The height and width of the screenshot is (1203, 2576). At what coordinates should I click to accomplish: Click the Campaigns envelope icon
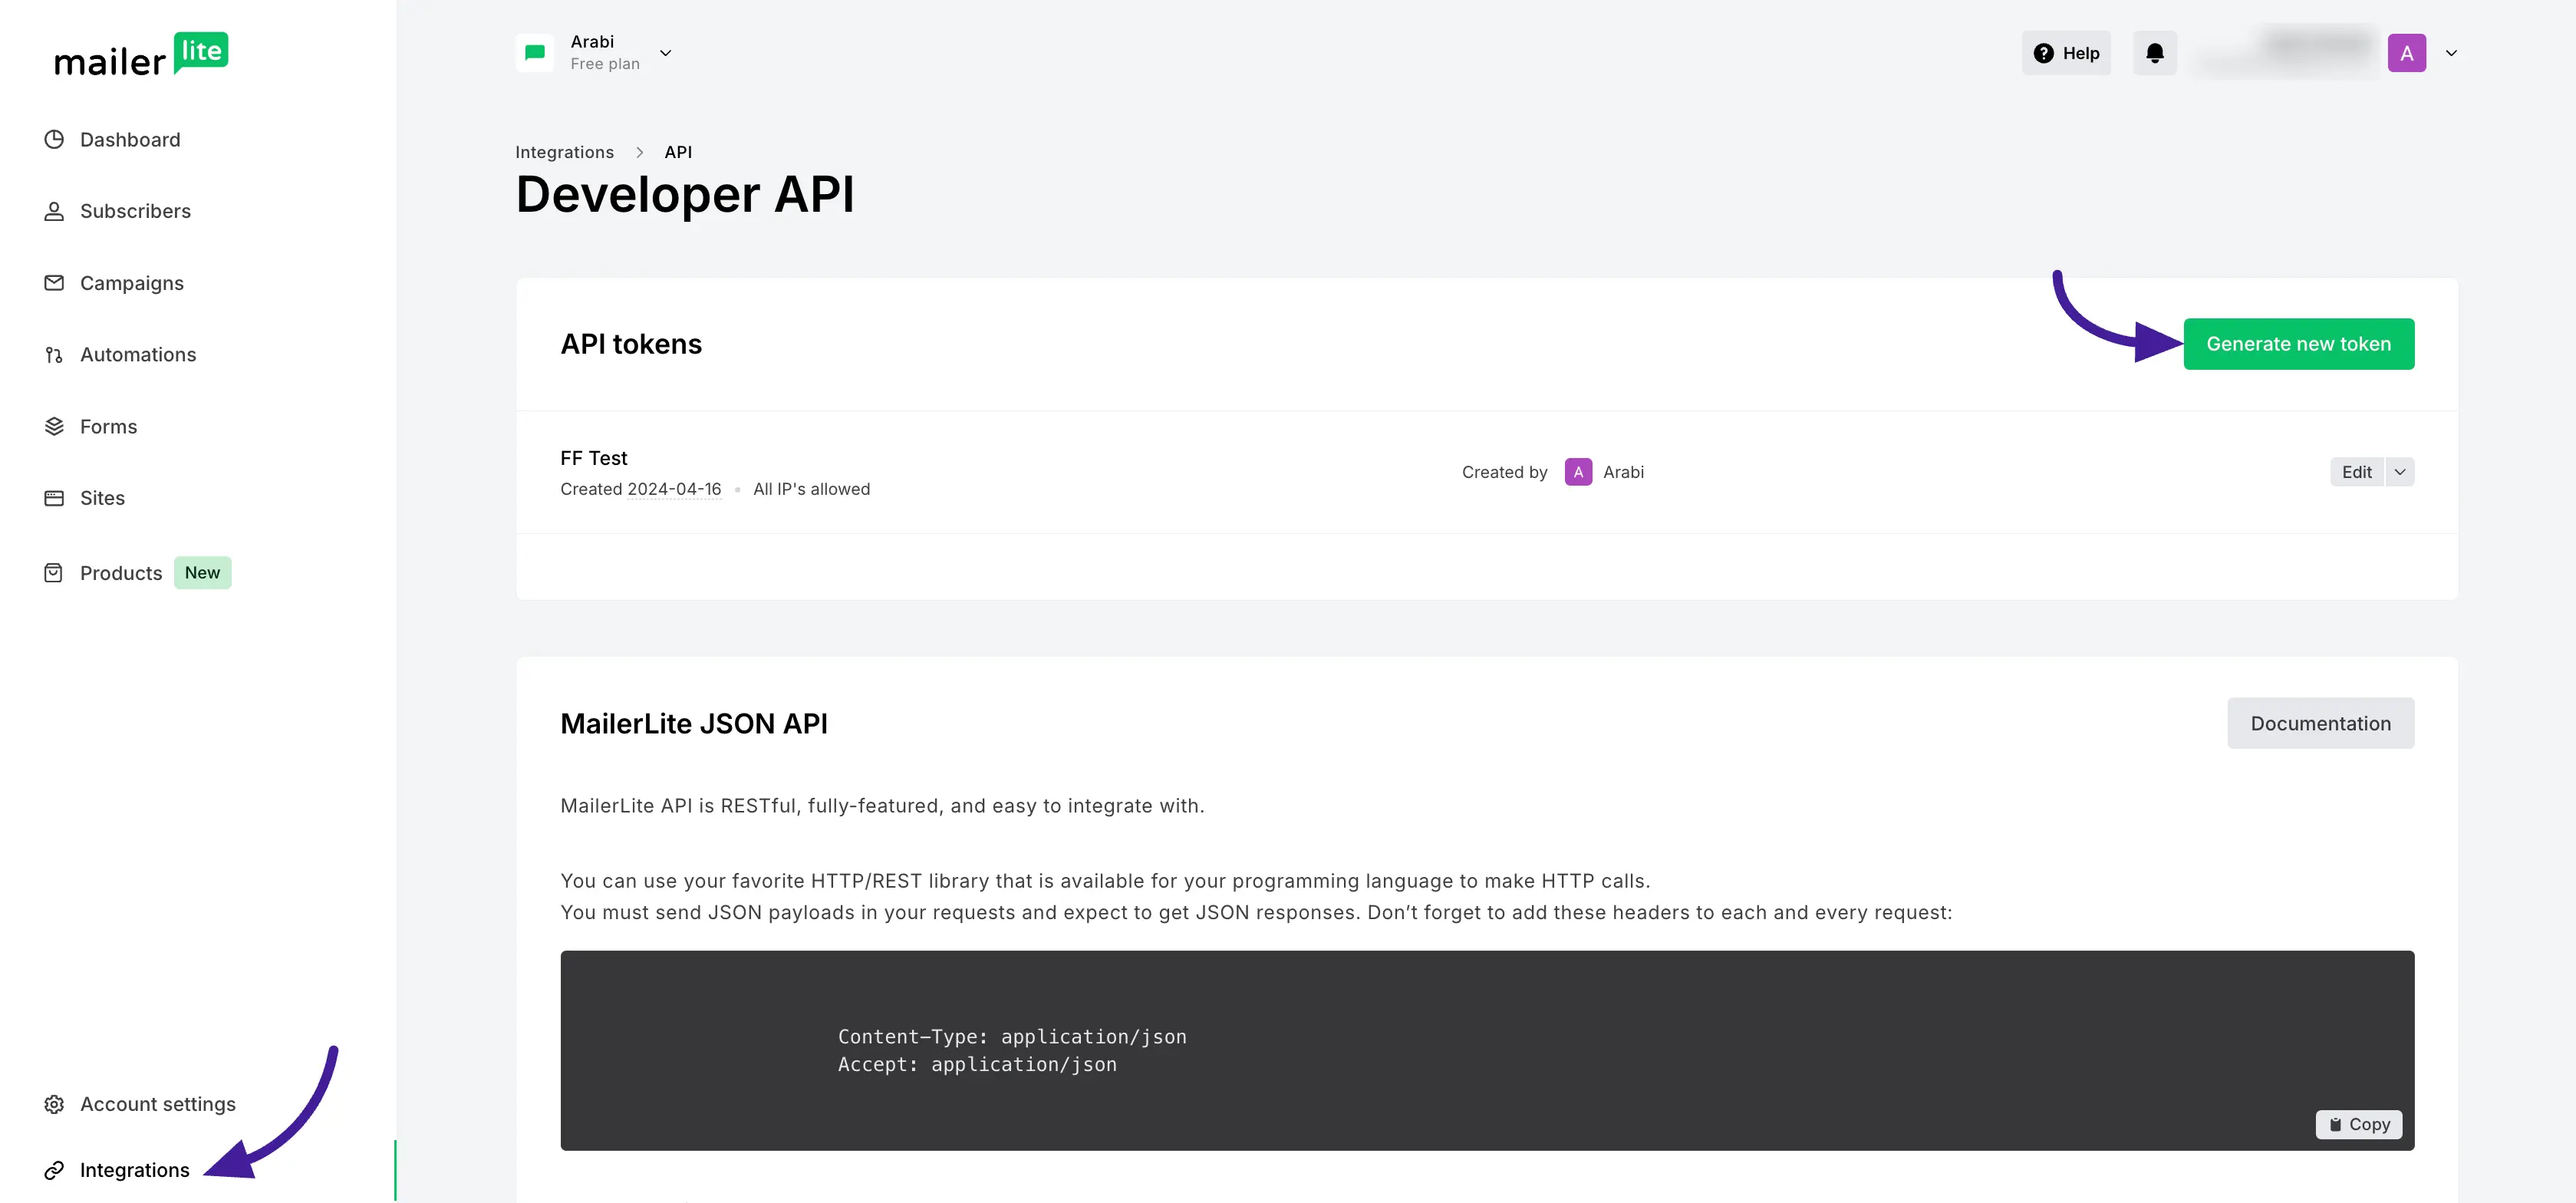coord(54,283)
